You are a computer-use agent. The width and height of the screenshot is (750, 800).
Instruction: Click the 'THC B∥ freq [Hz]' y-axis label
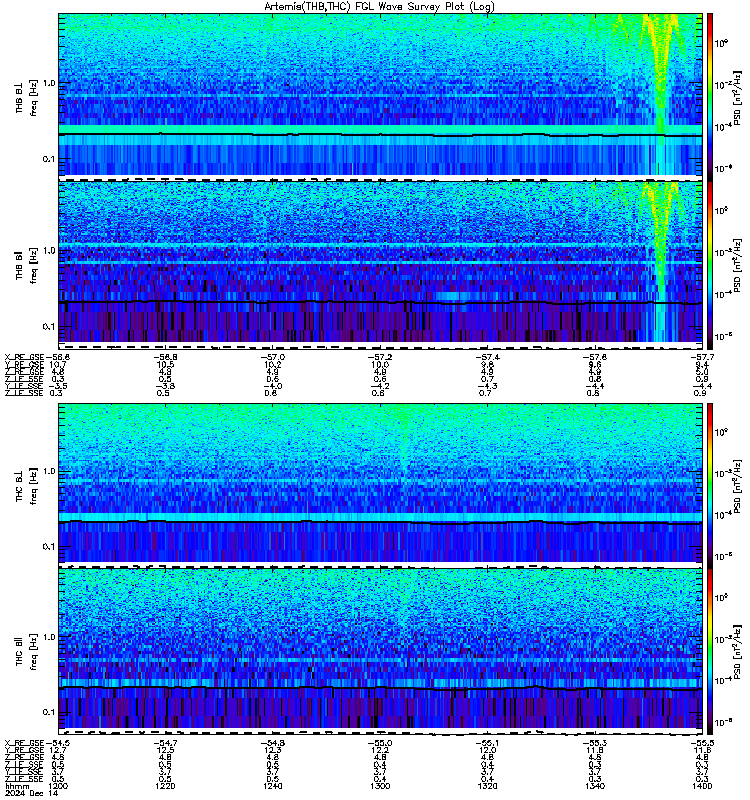[x=27, y=652]
